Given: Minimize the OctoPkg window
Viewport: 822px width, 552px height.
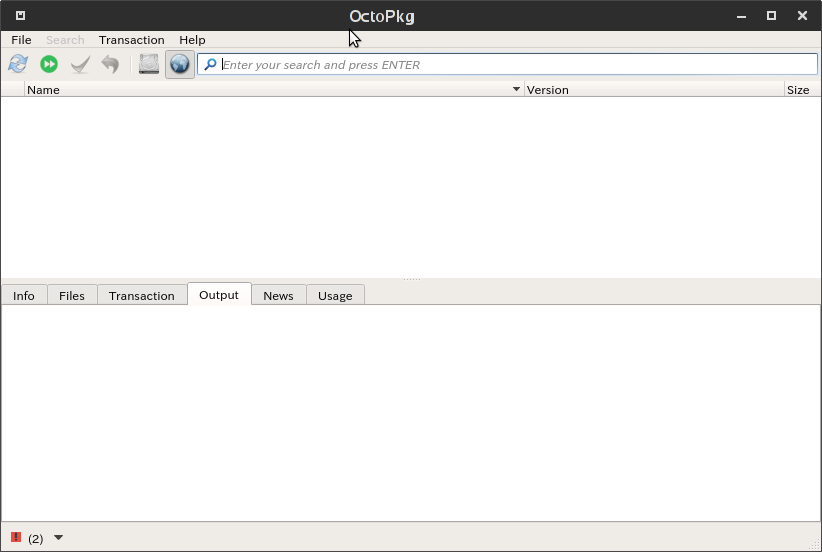Looking at the screenshot, I should click(741, 16).
